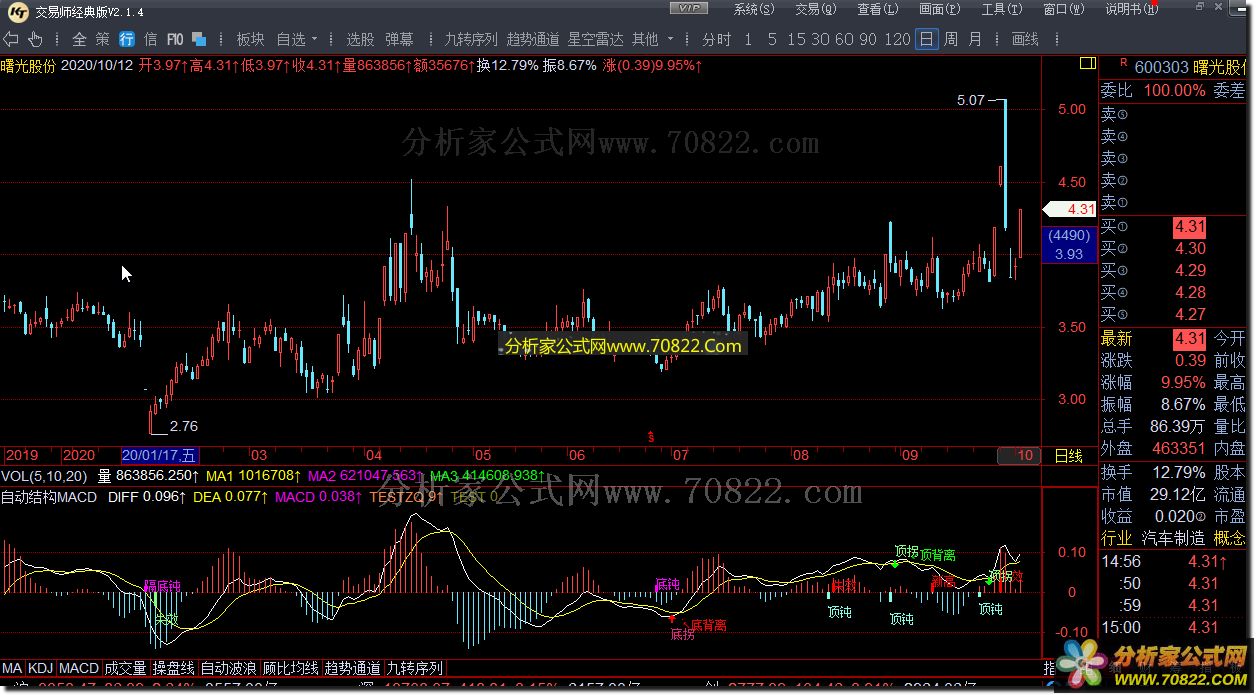The image size is (1256, 695).
Task: Switch to 九转序列 bottom indicator tab
Action: click(x=415, y=668)
